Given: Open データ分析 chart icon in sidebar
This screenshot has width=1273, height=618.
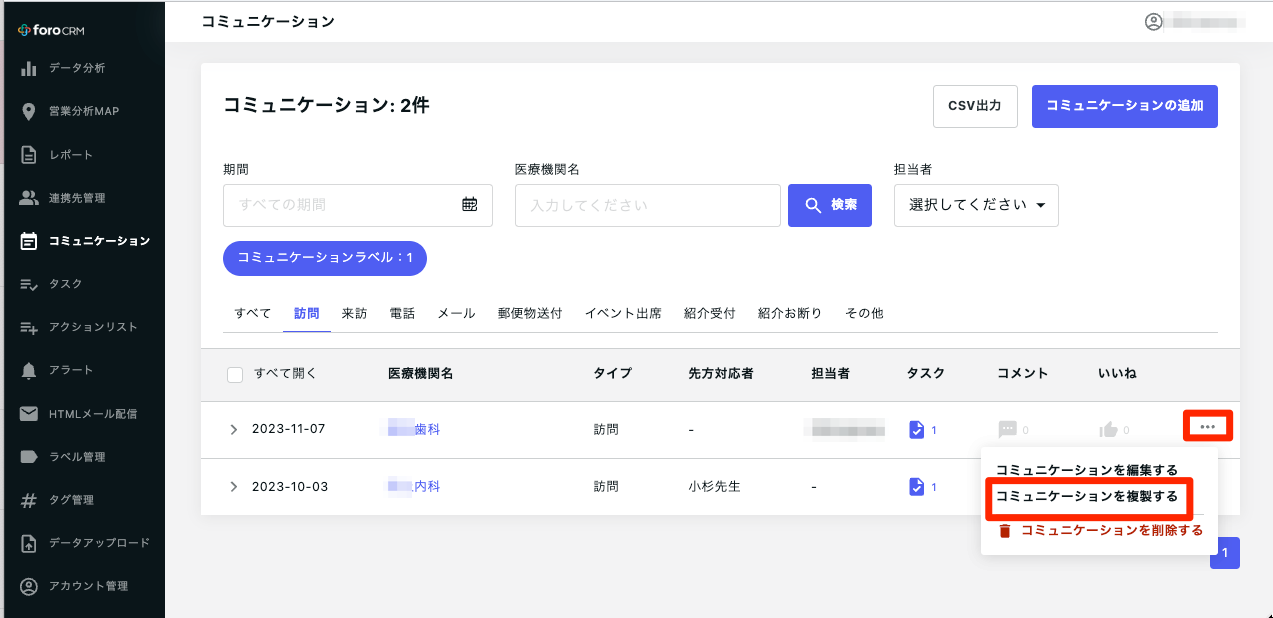Looking at the screenshot, I should (29, 68).
